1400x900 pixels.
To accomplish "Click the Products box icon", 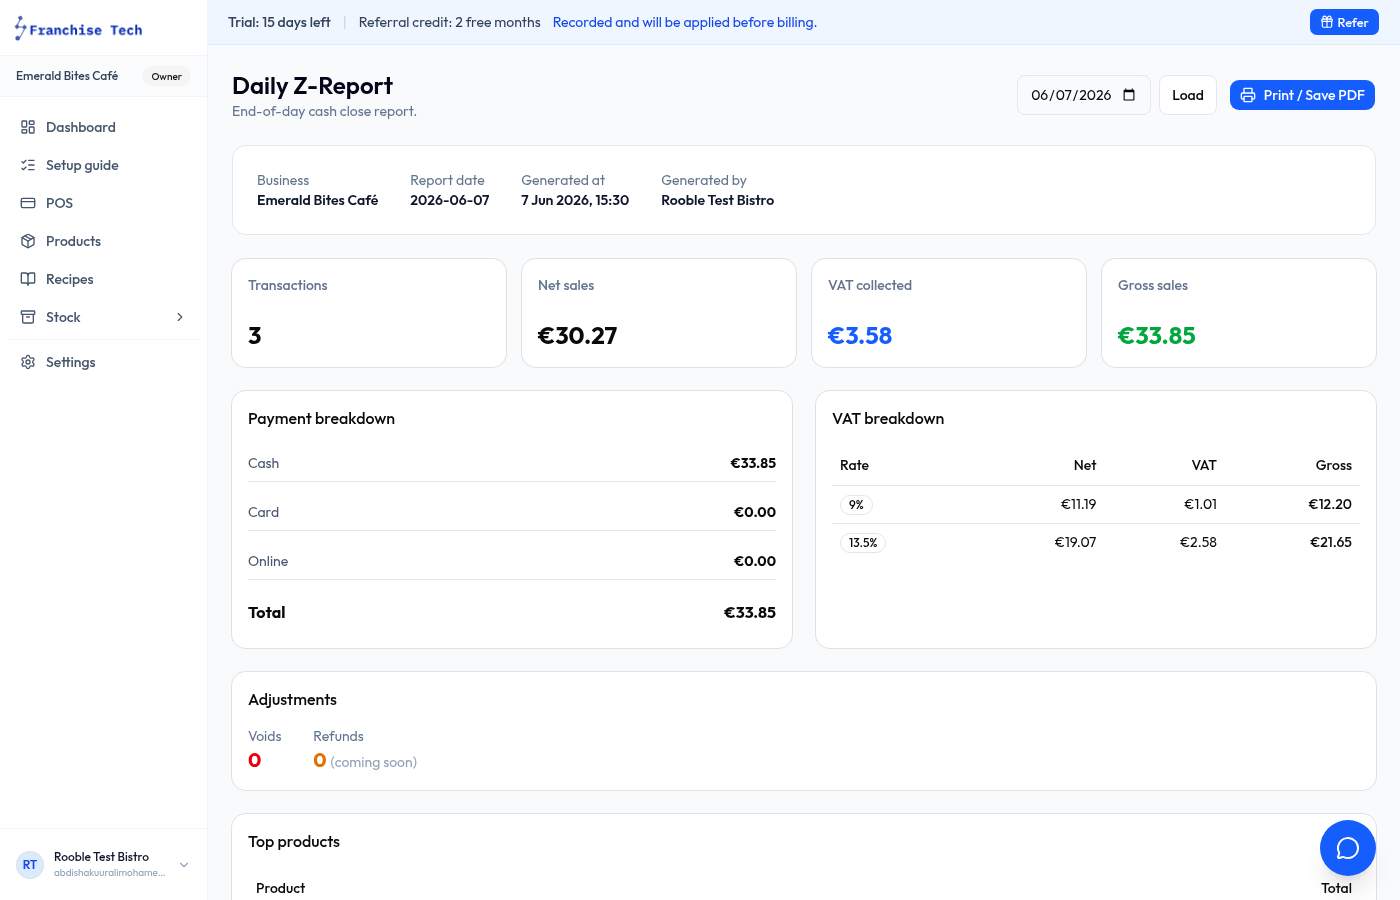I will 28,241.
